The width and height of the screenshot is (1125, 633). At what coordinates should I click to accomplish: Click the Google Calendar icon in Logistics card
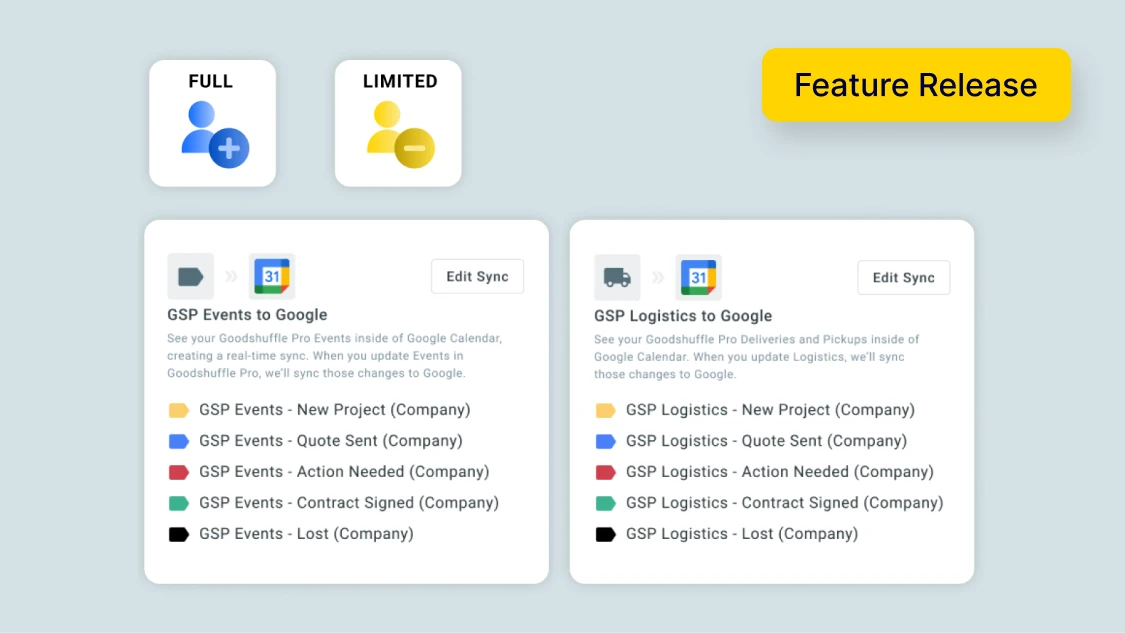(x=698, y=277)
